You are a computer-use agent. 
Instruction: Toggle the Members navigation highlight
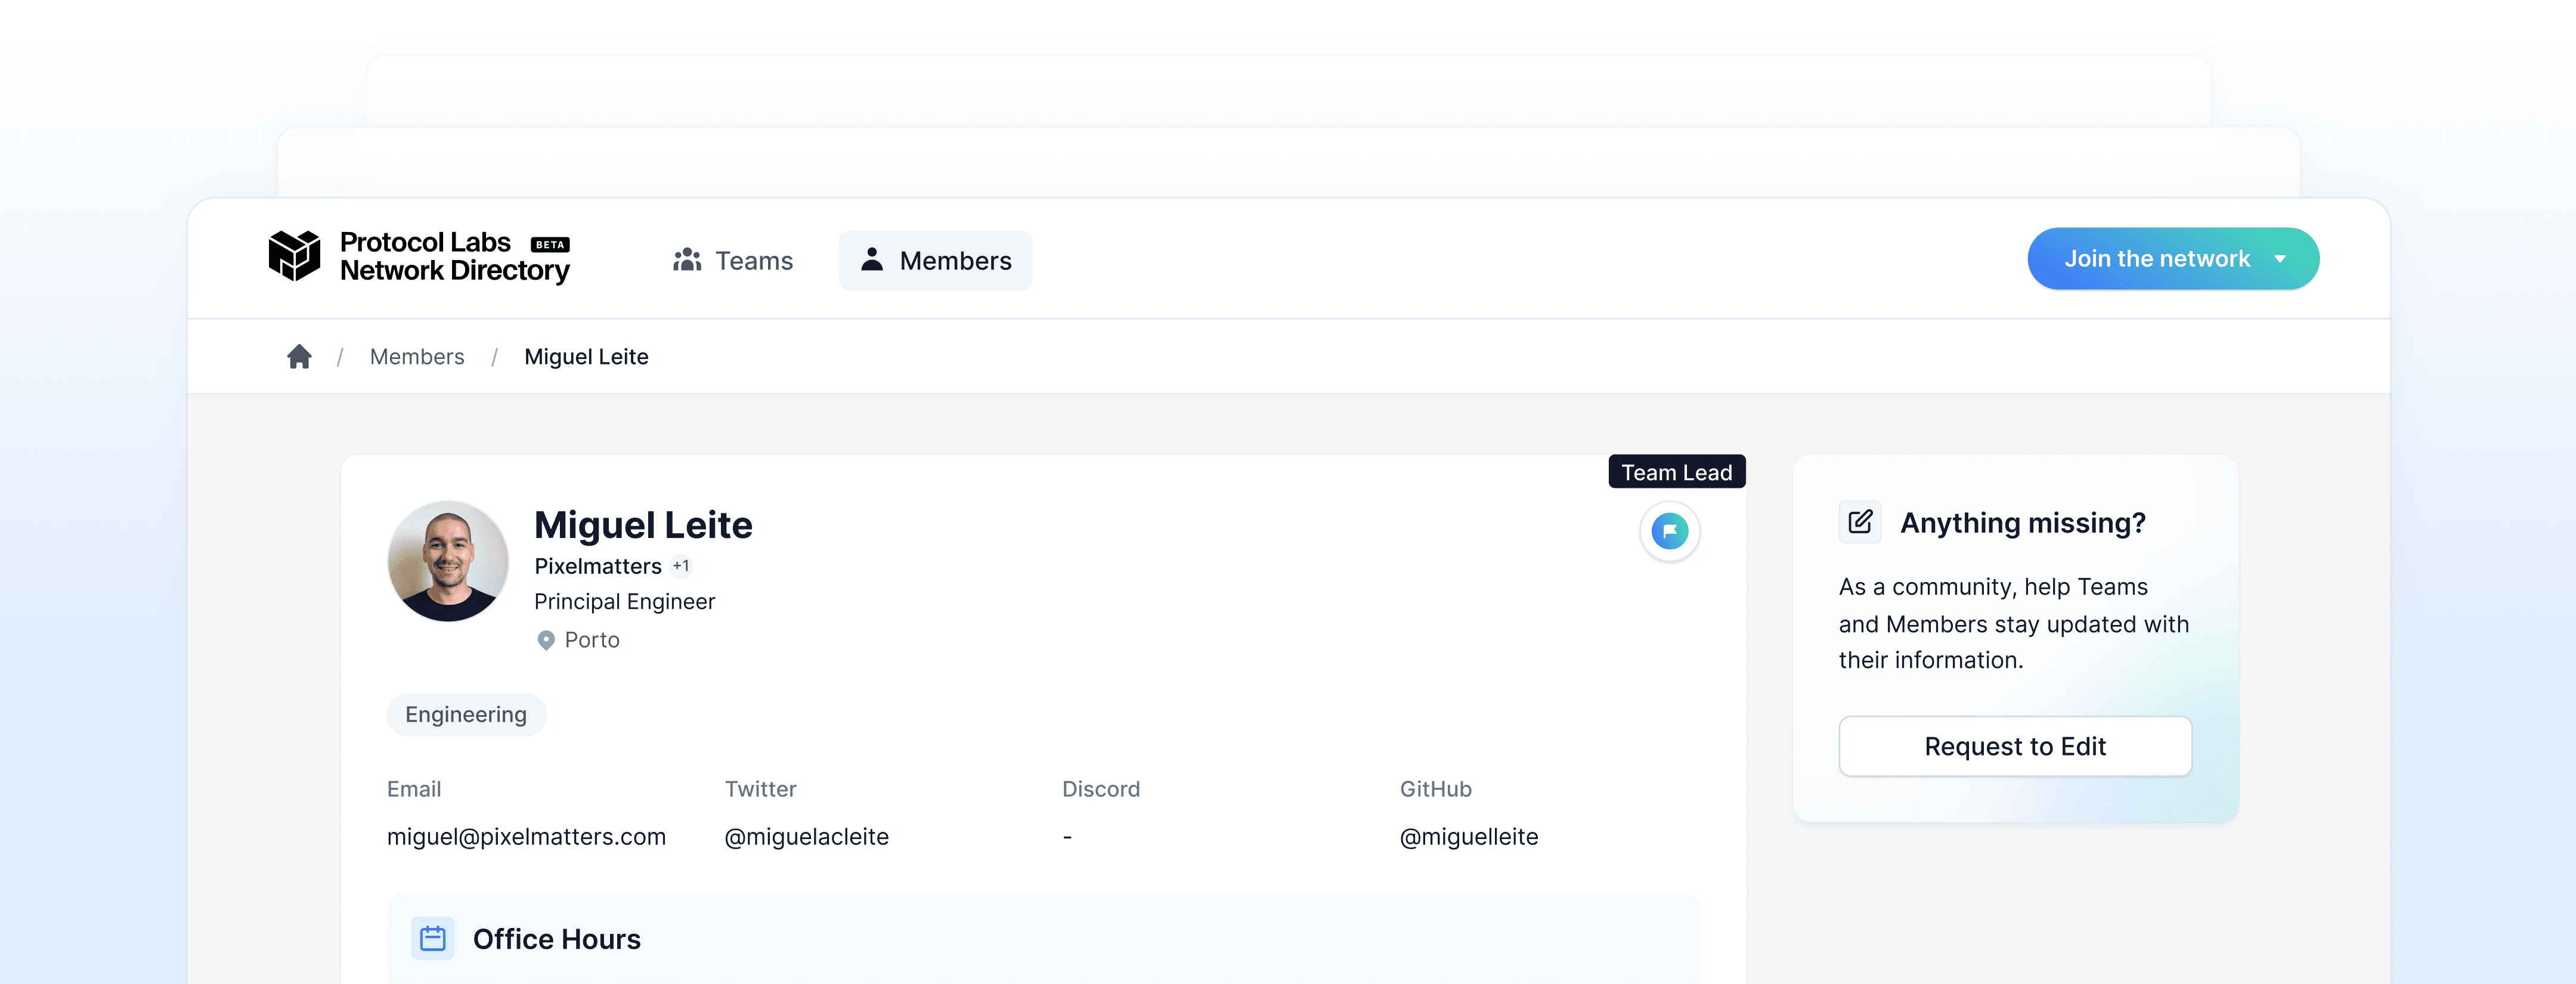point(935,260)
